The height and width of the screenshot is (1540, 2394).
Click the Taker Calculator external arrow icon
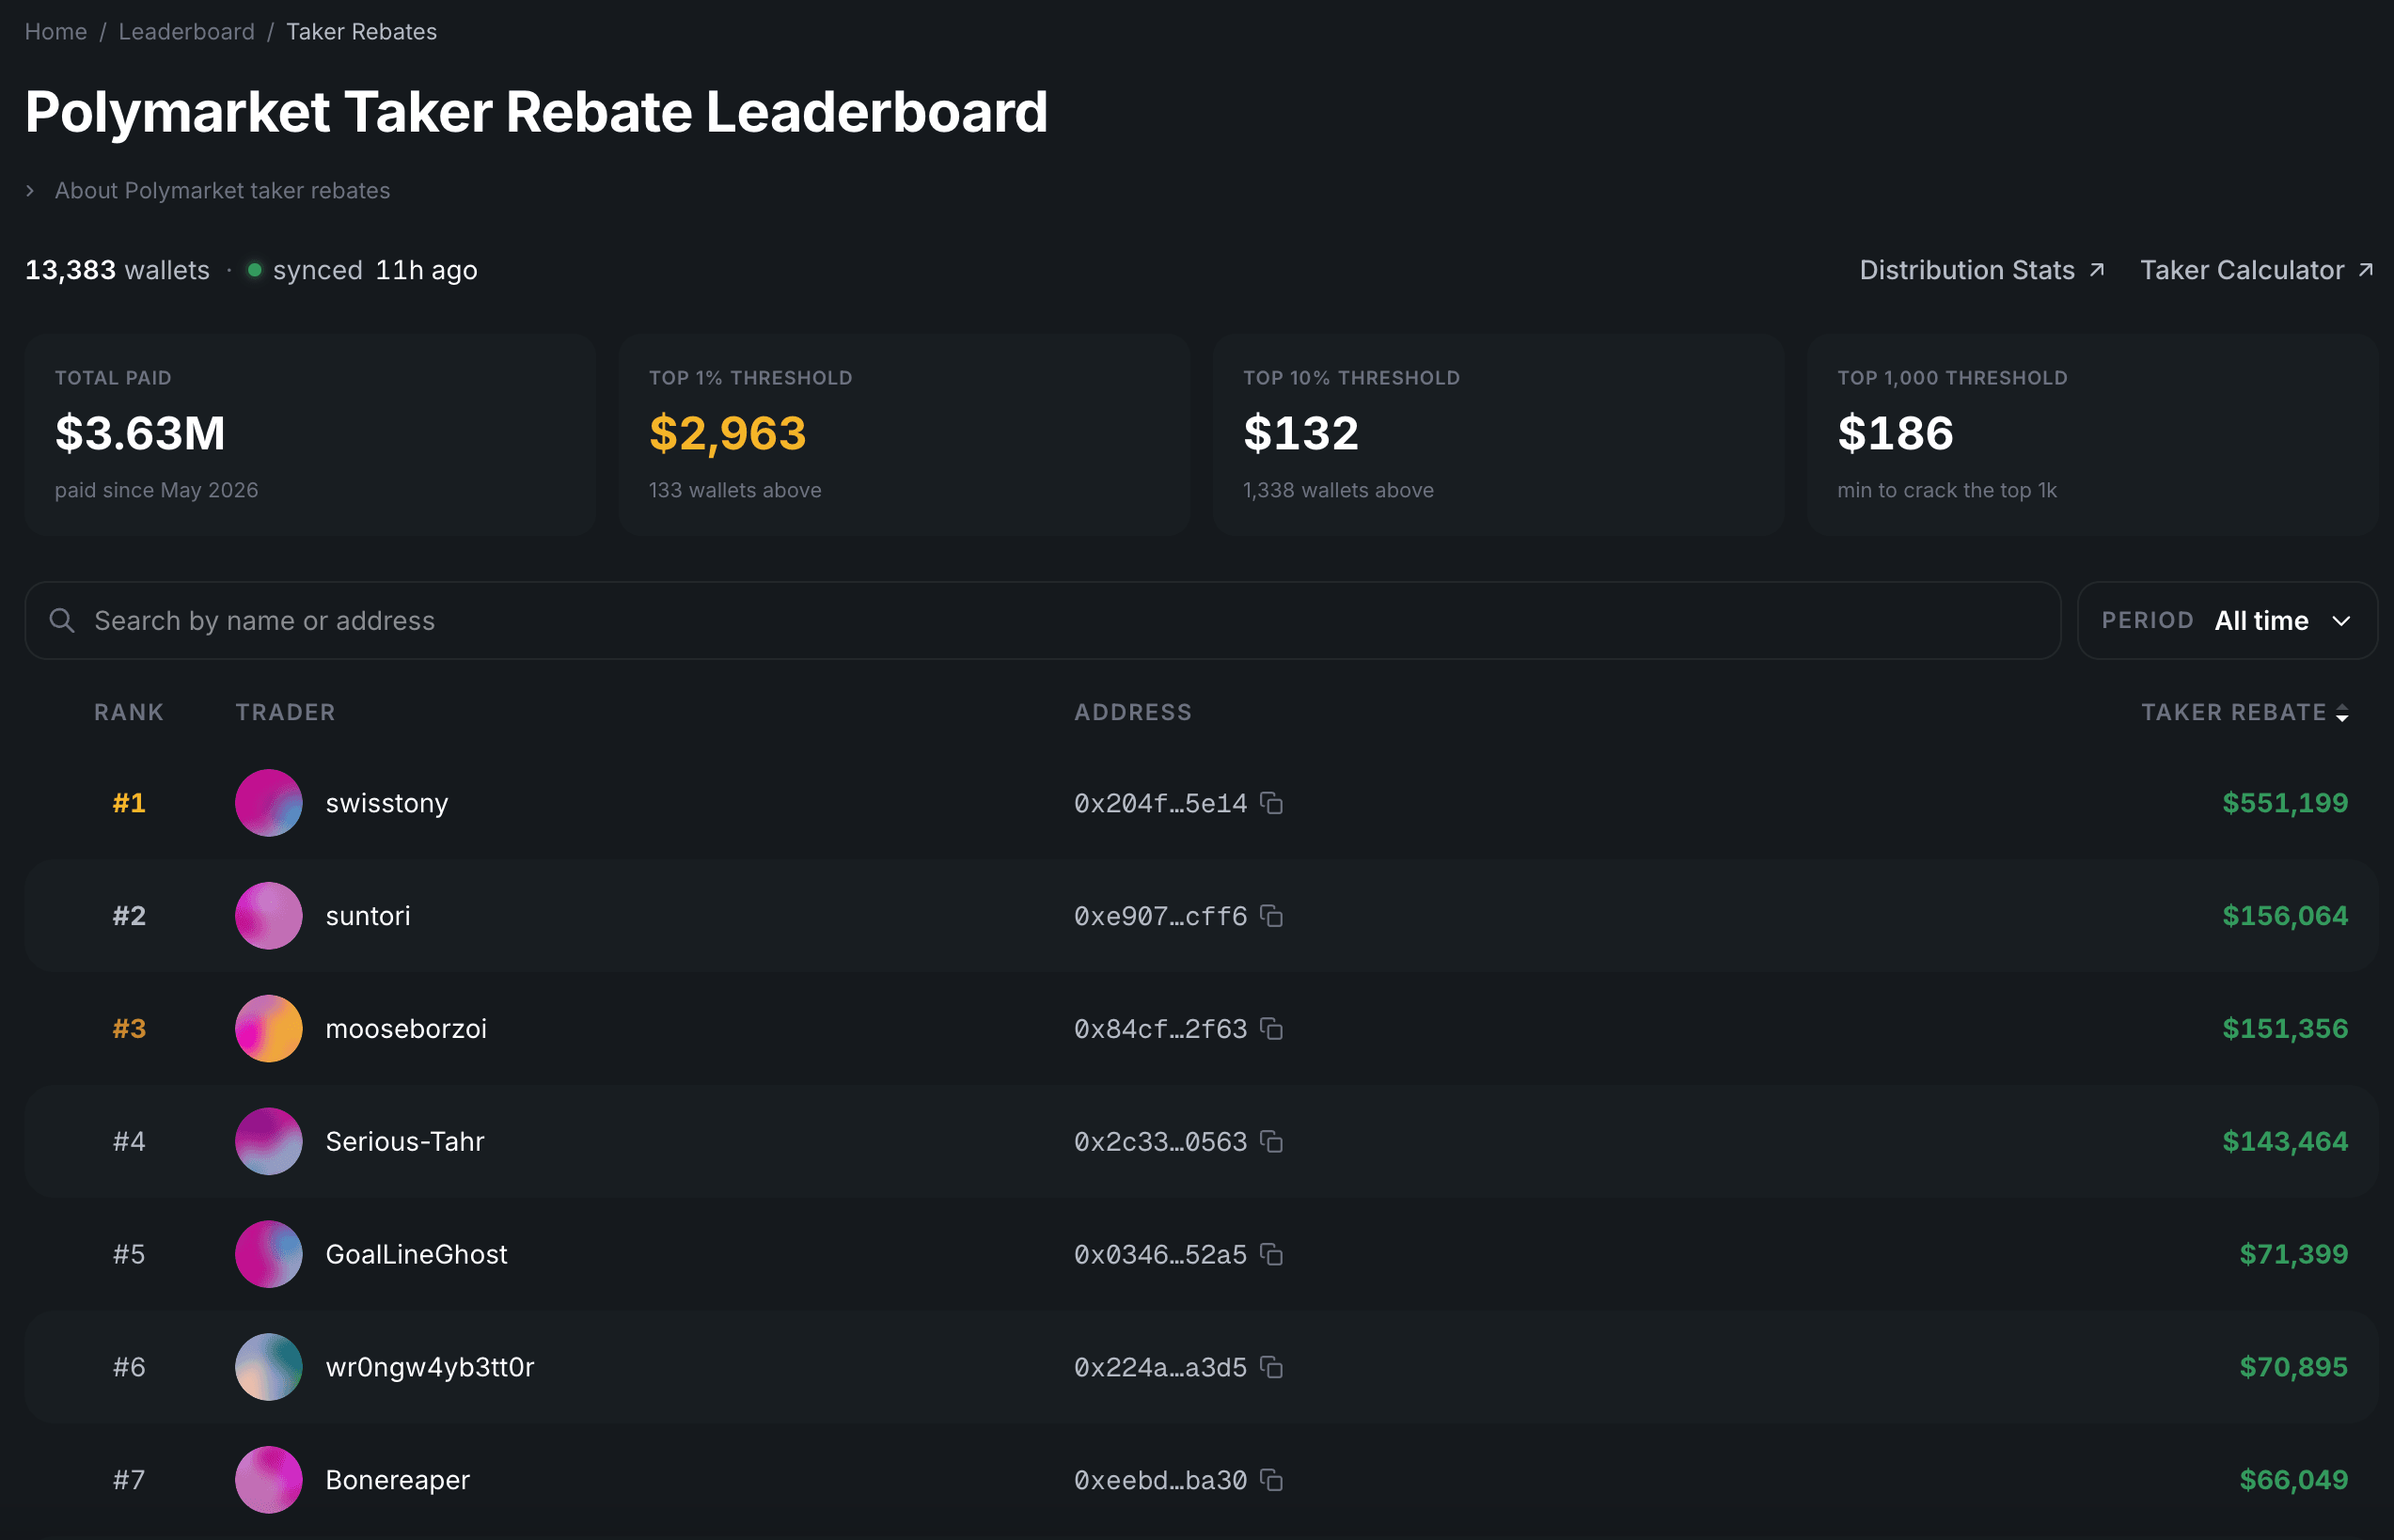point(2365,270)
